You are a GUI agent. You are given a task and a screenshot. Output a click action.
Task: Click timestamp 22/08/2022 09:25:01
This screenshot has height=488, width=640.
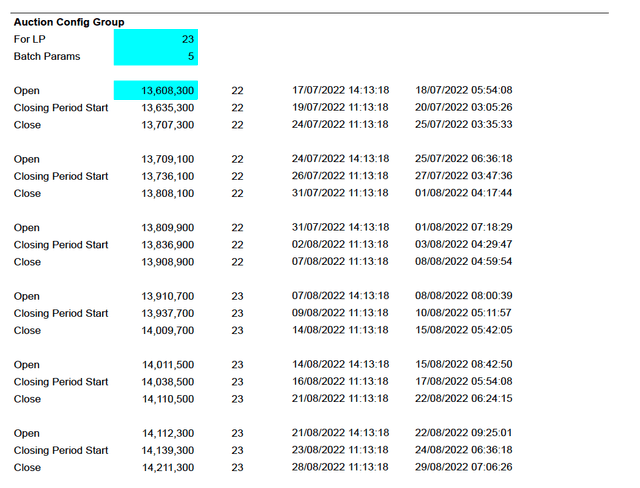click(464, 433)
